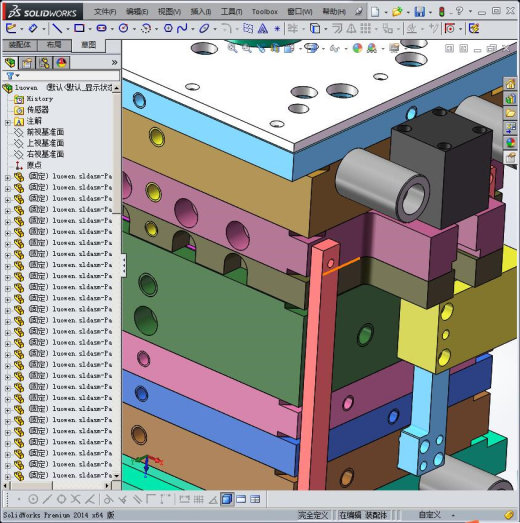This screenshot has height=523, width=520.
Task: Click the Save icon in title toolbar
Action: (x=420, y=12)
